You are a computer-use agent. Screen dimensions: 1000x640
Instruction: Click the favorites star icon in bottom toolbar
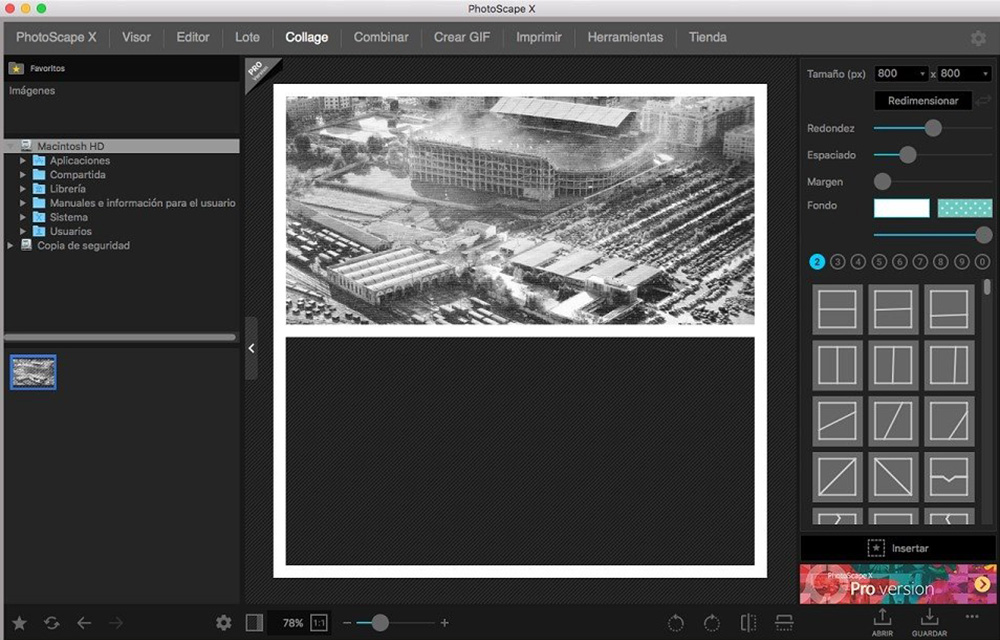[x=19, y=622]
